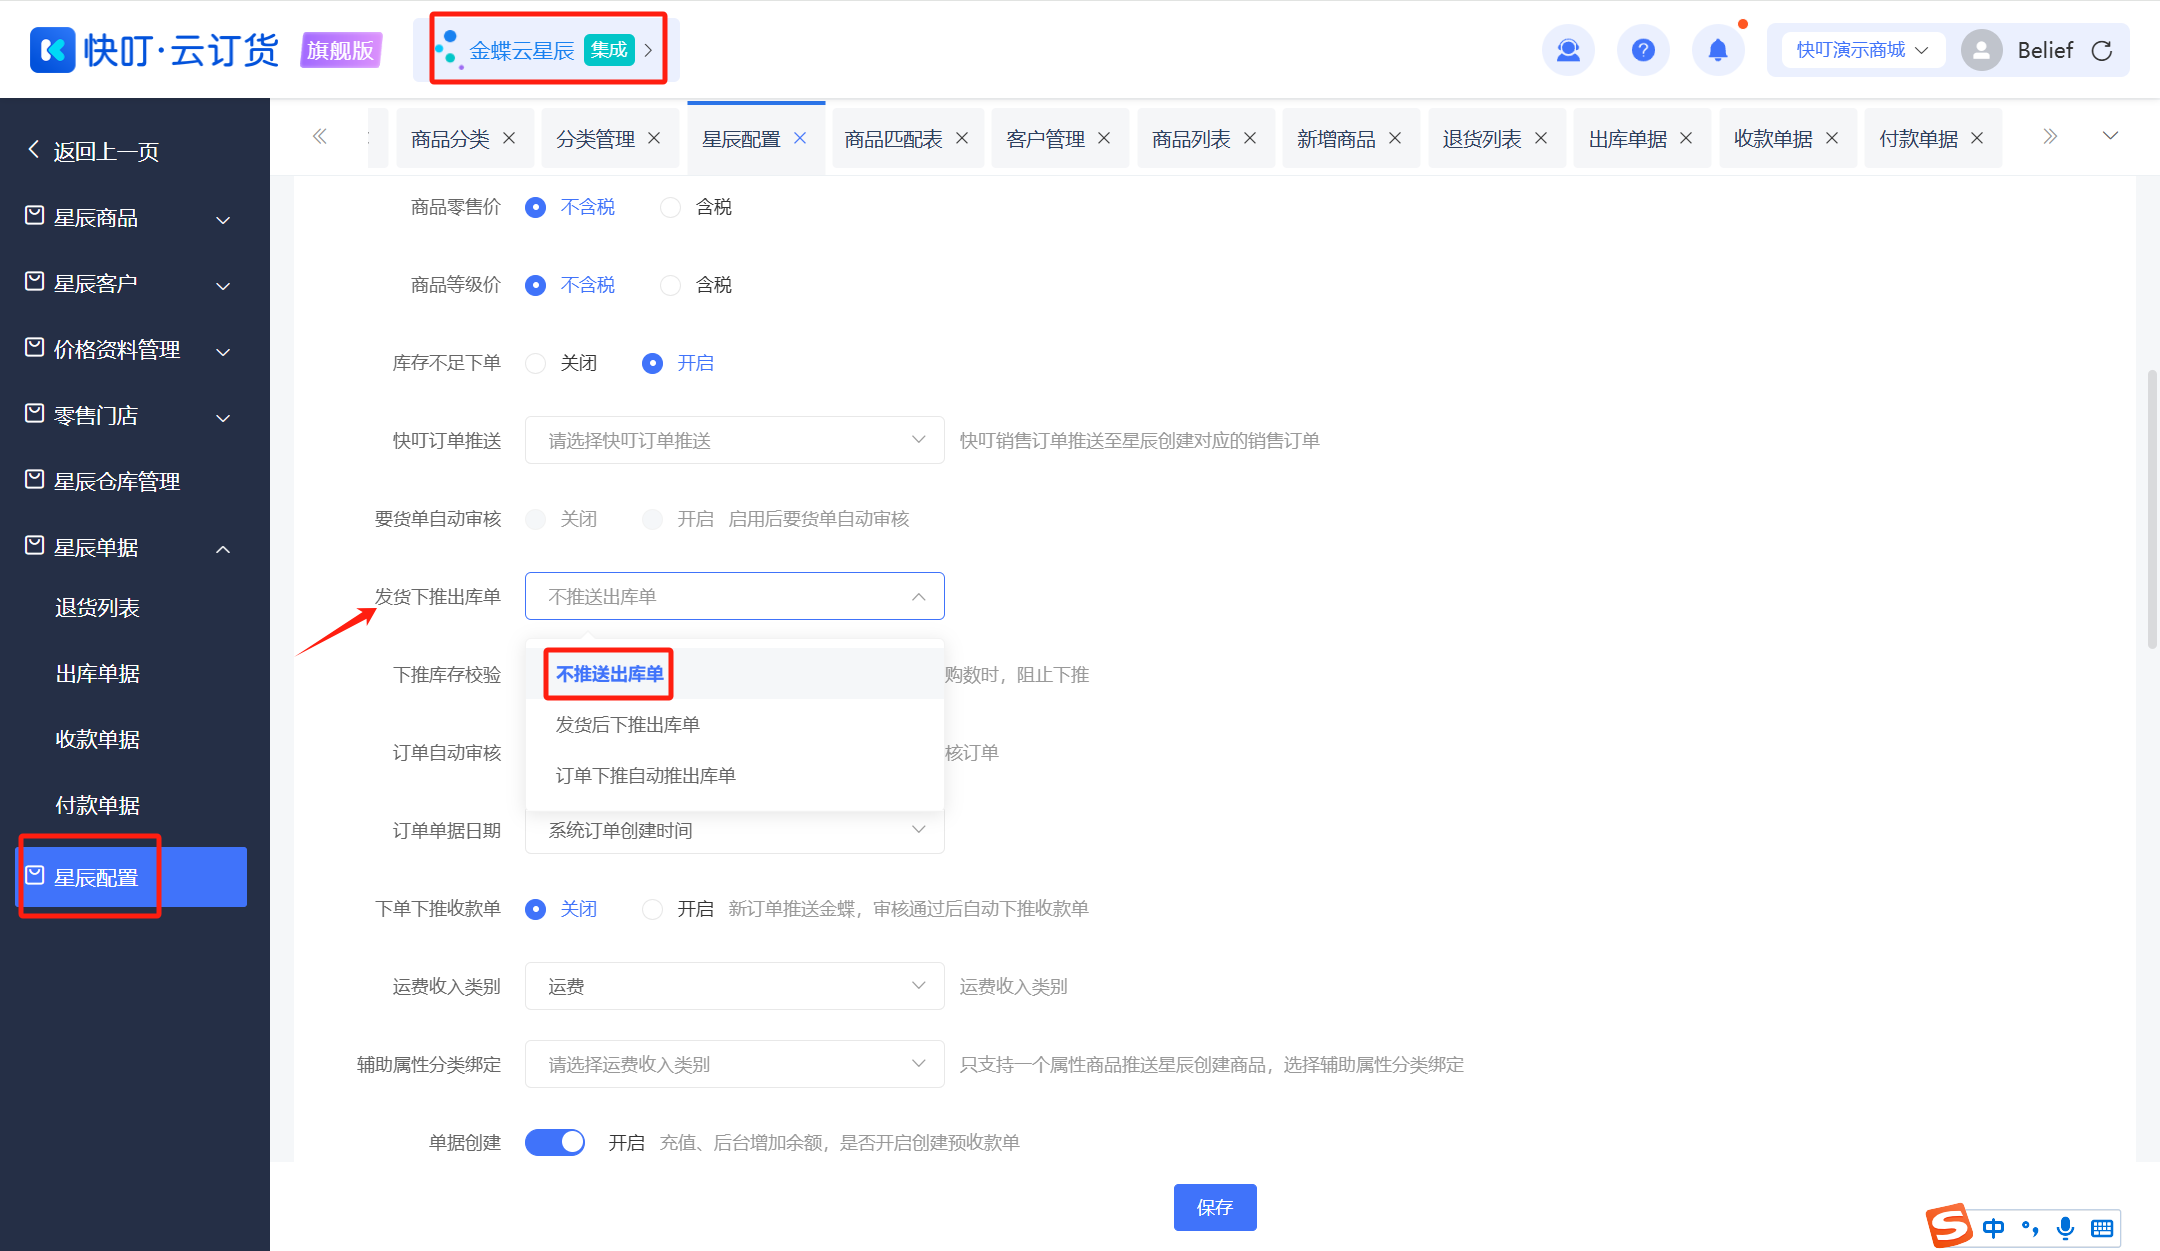Toggle the 单据创建 switch
The width and height of the screenshot is (2160, 1251).
click(555, 1142)
